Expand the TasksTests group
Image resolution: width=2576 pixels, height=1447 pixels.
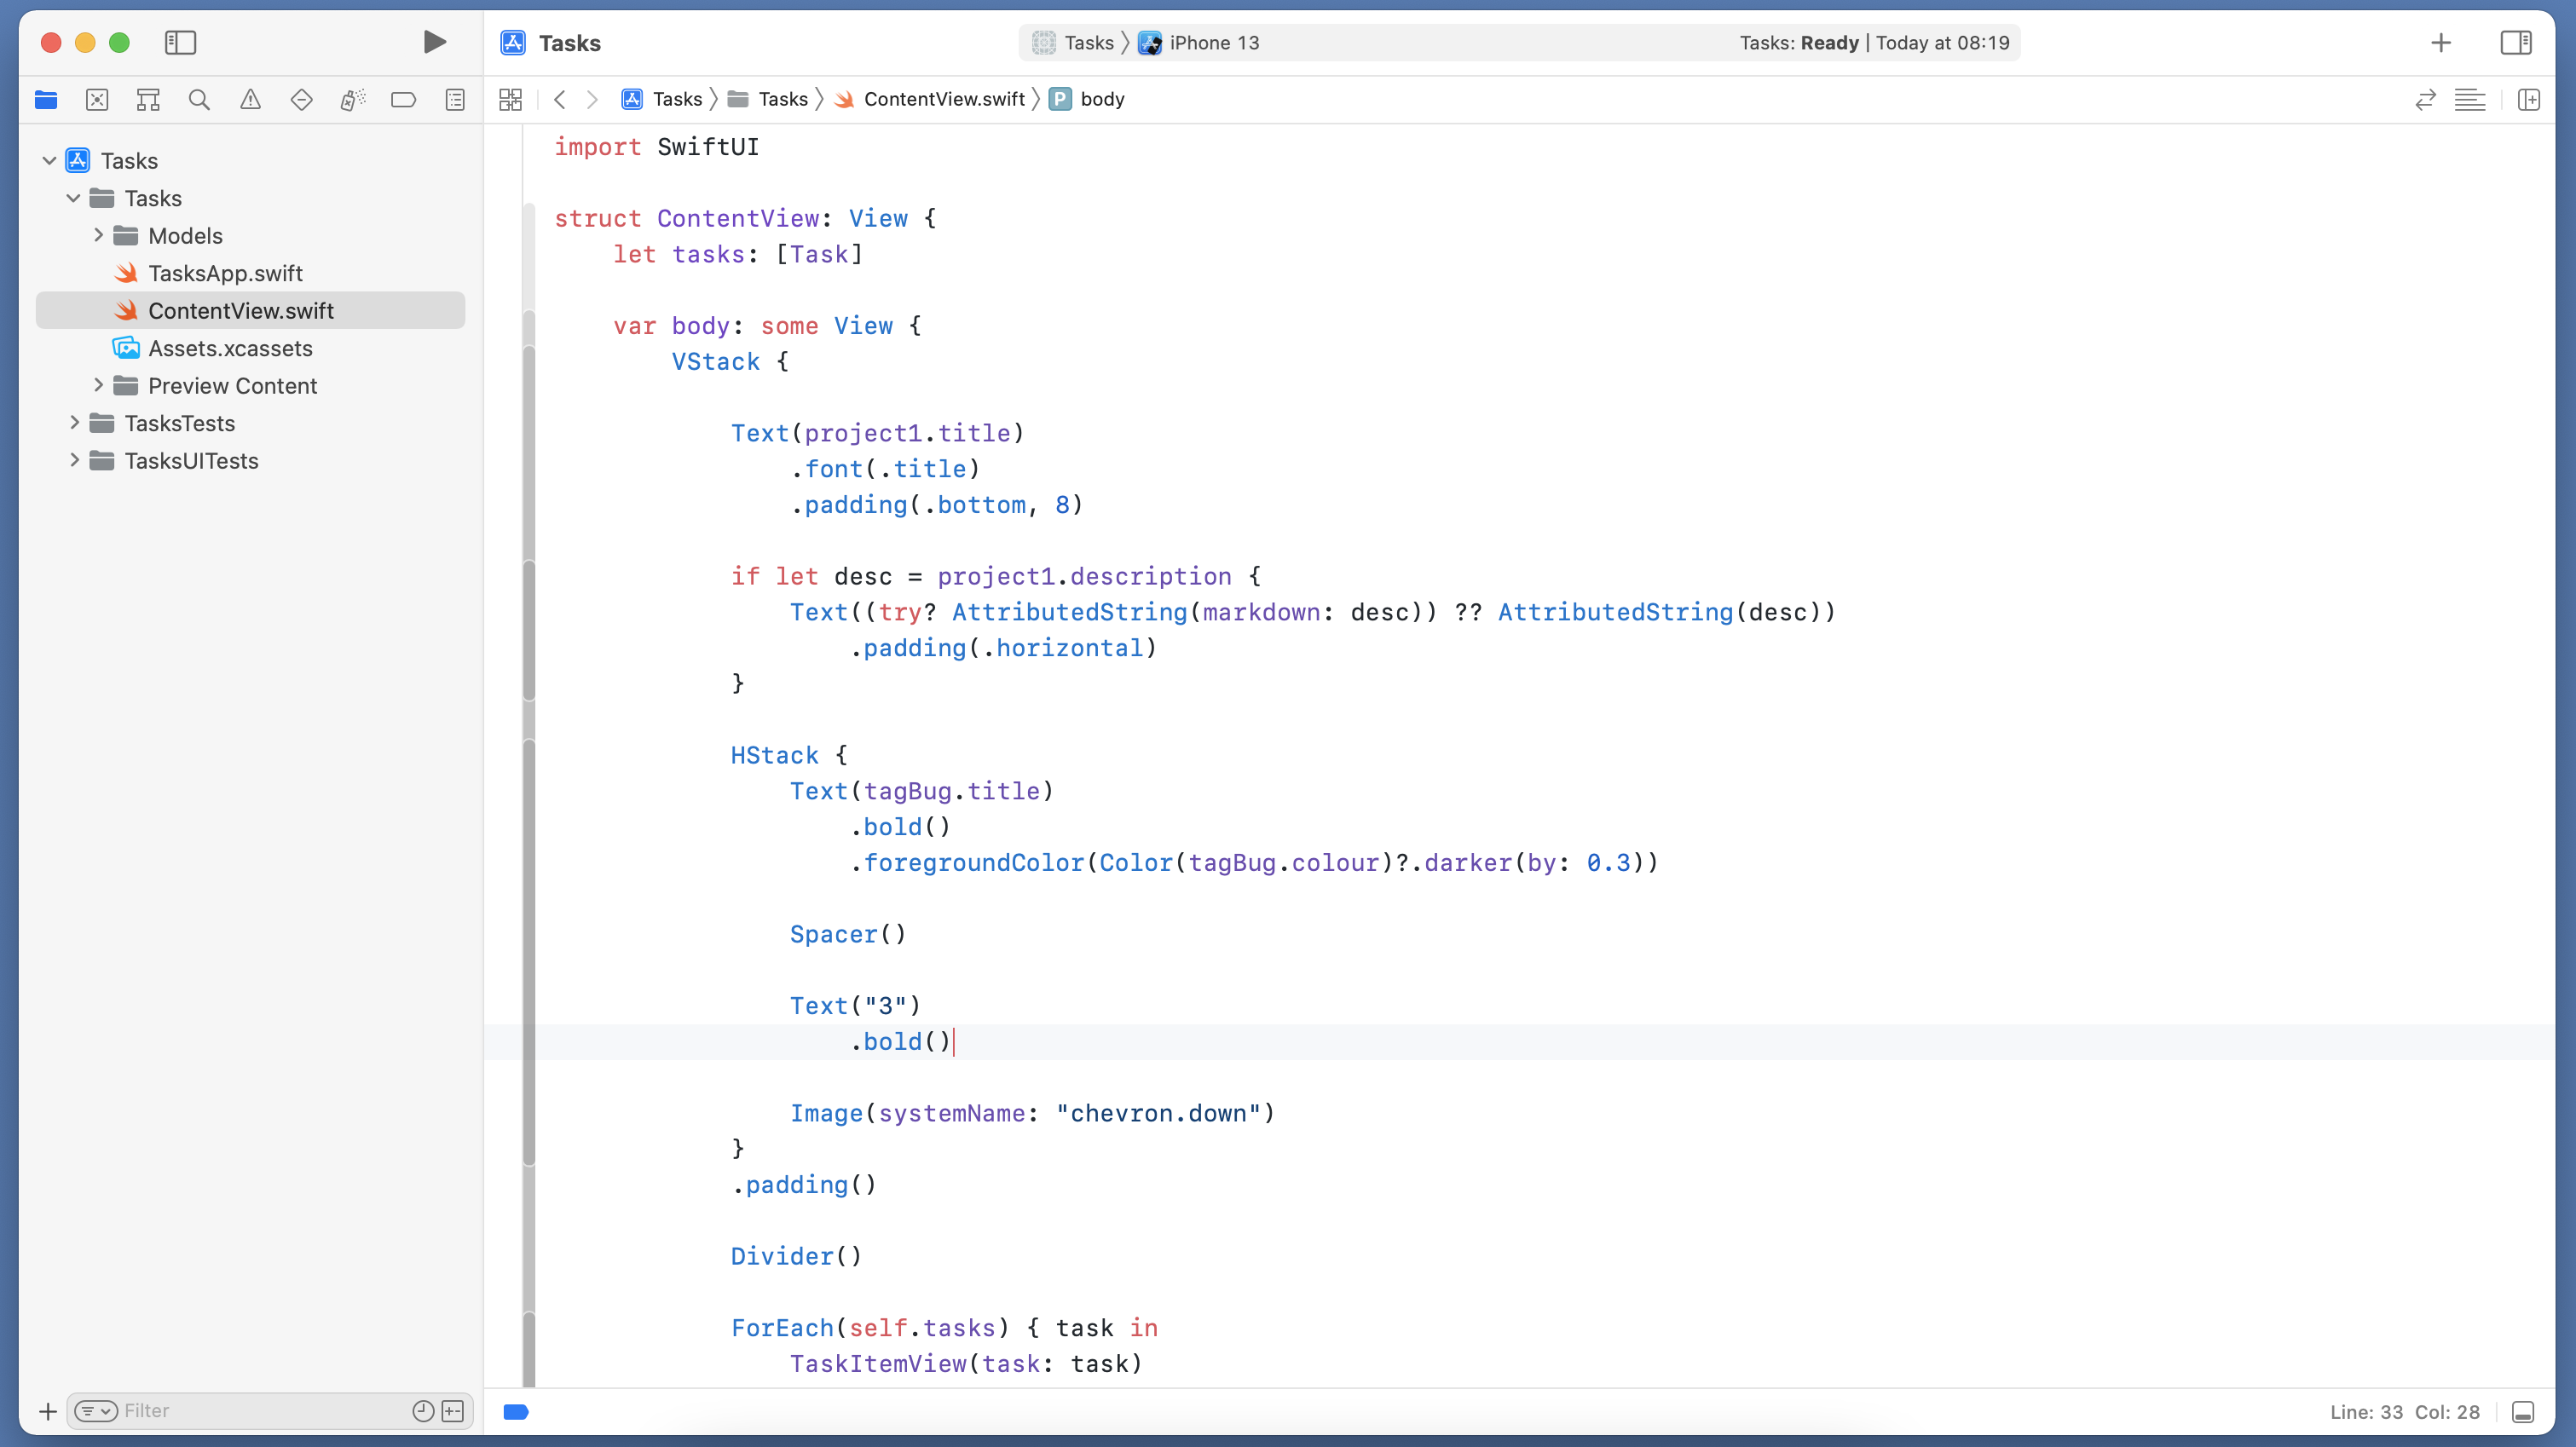click(x=71, y=423)
